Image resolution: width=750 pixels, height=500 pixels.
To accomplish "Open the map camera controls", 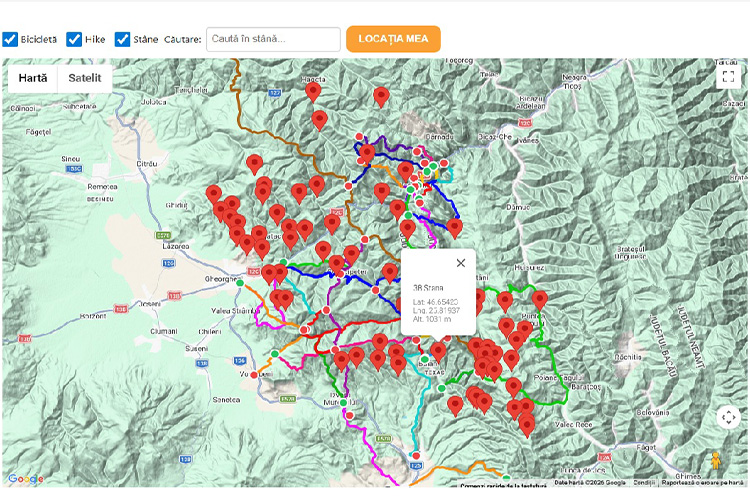I will pos(727,417).
